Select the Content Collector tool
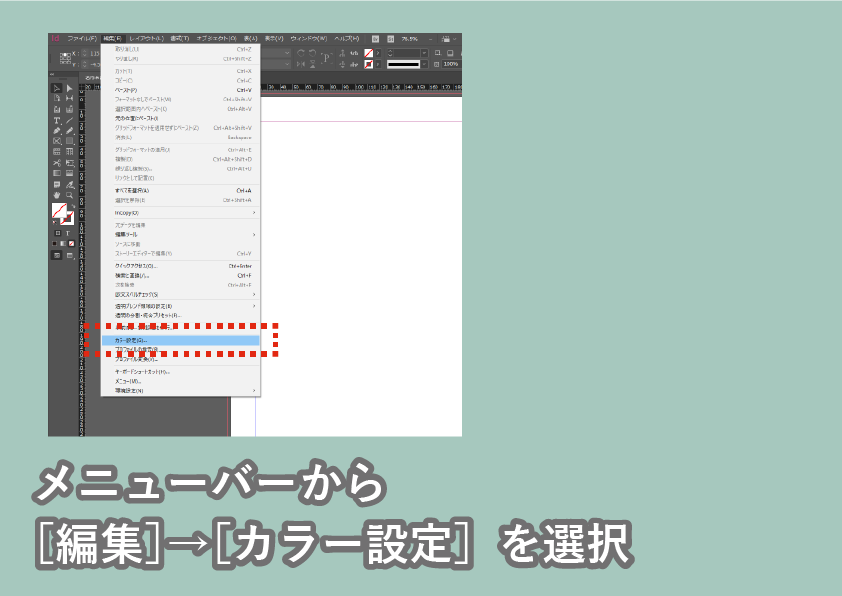This screenshot has height=596, width=842. pos(57,110)
